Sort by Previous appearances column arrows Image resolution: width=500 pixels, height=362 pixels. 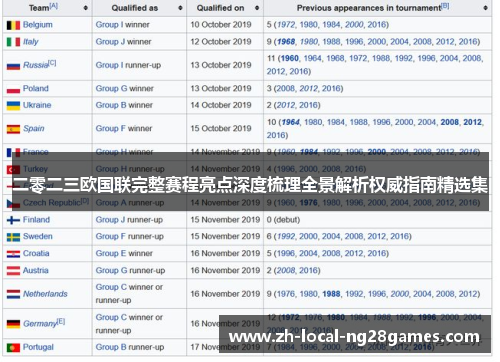pos(485,8)
